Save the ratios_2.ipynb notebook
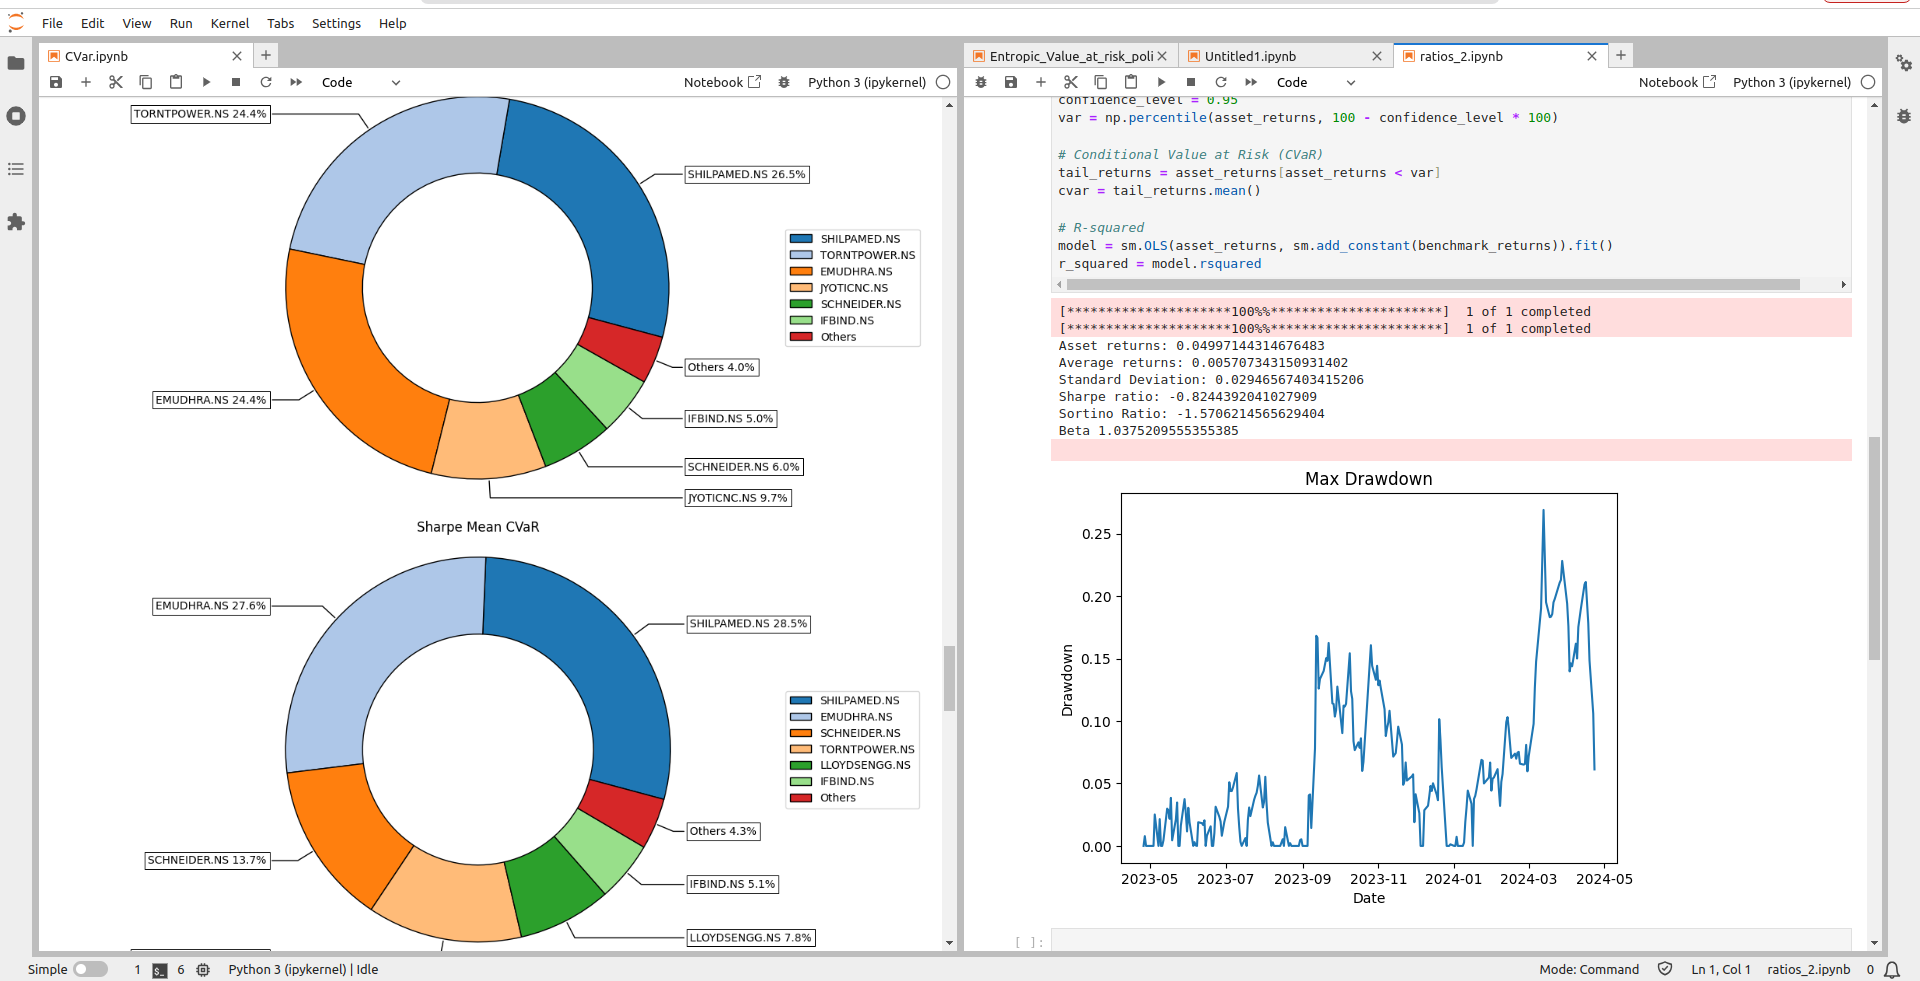 pos(1011,82)
